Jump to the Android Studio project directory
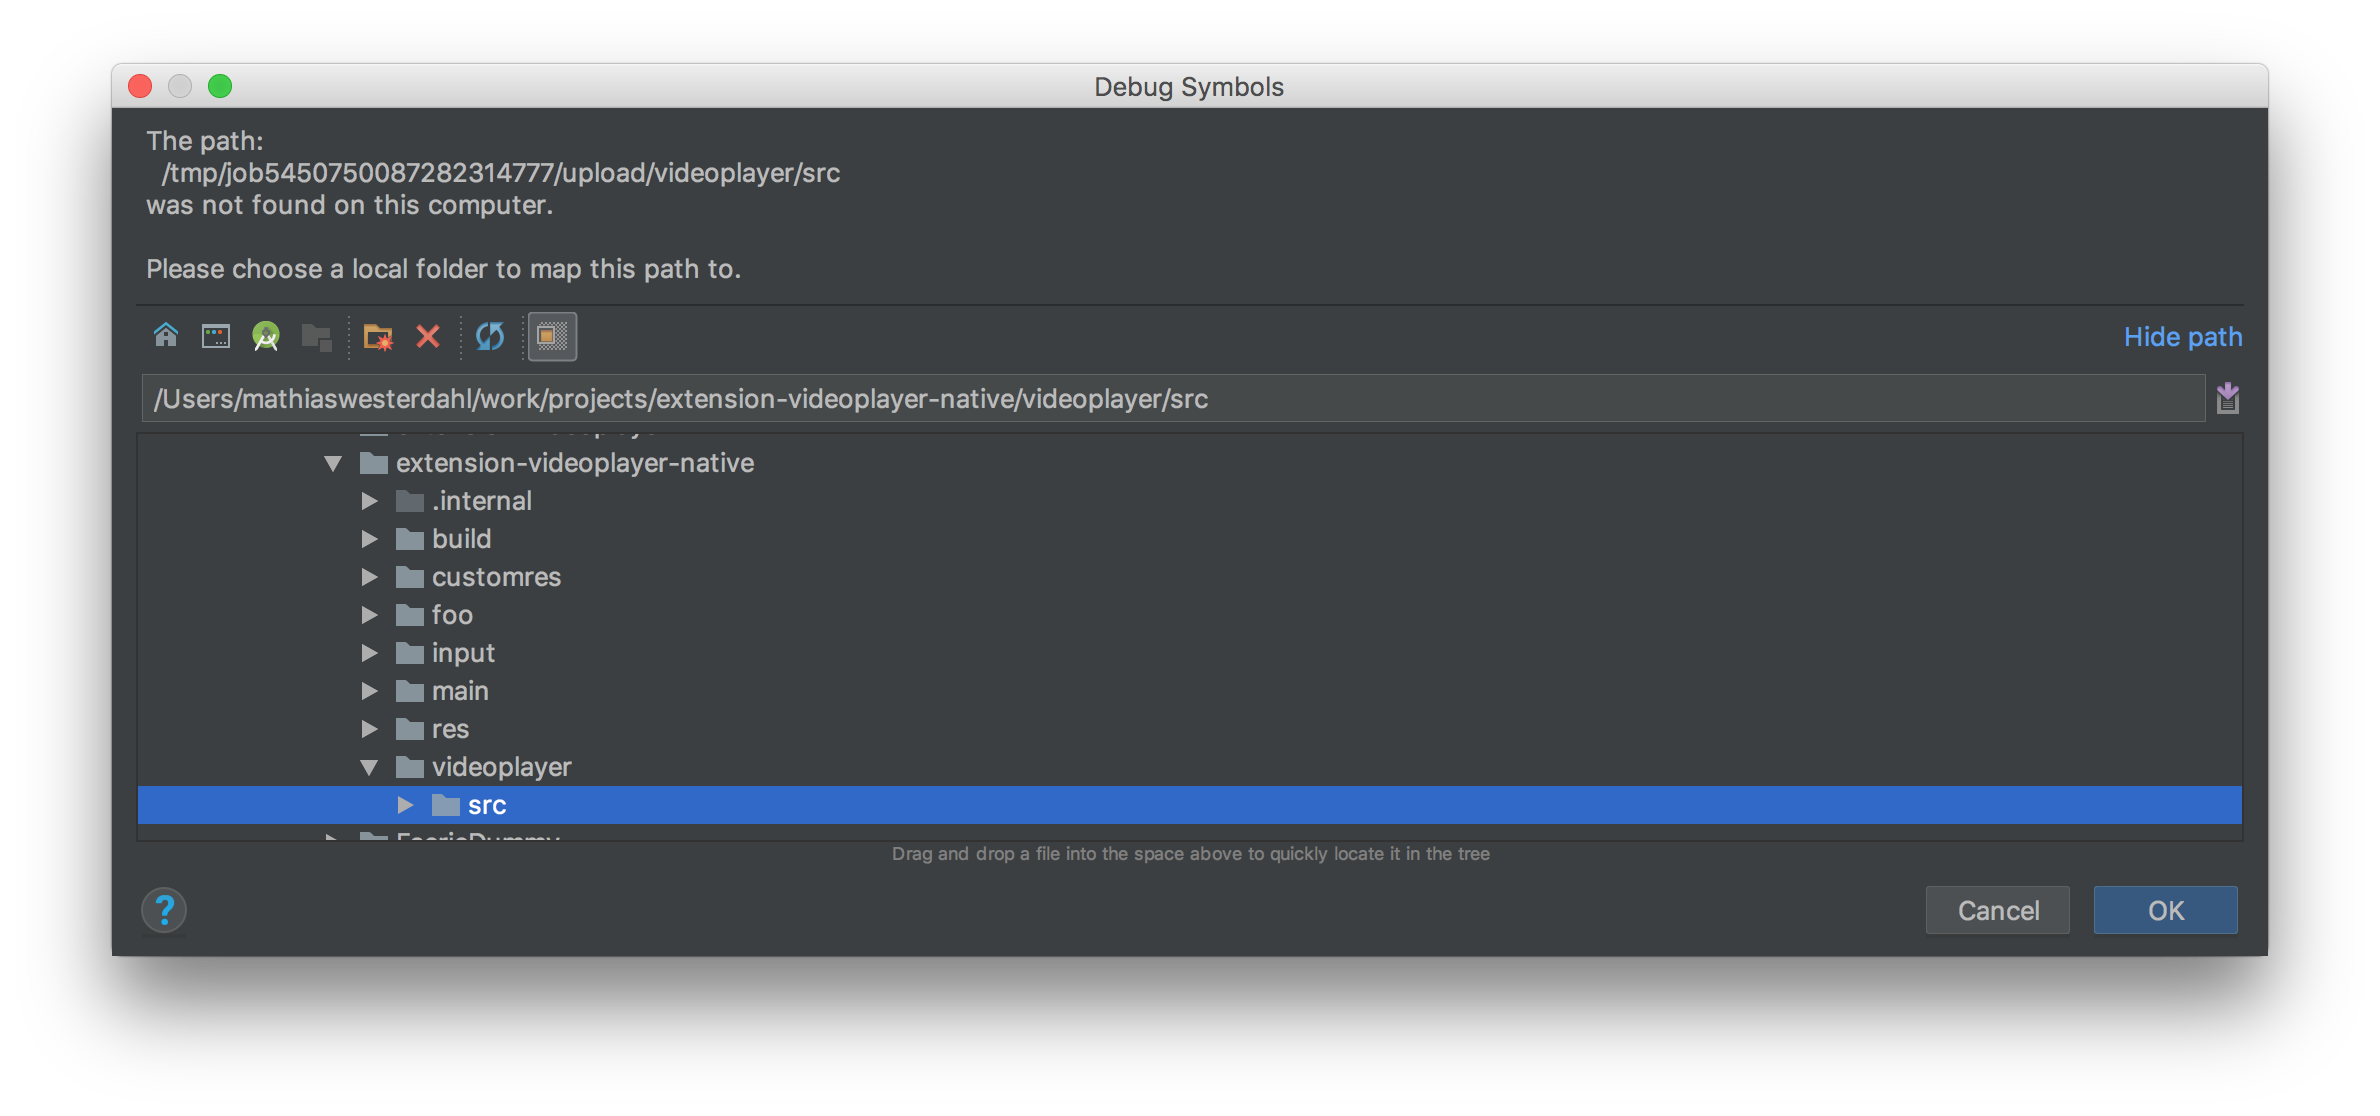 266,336
